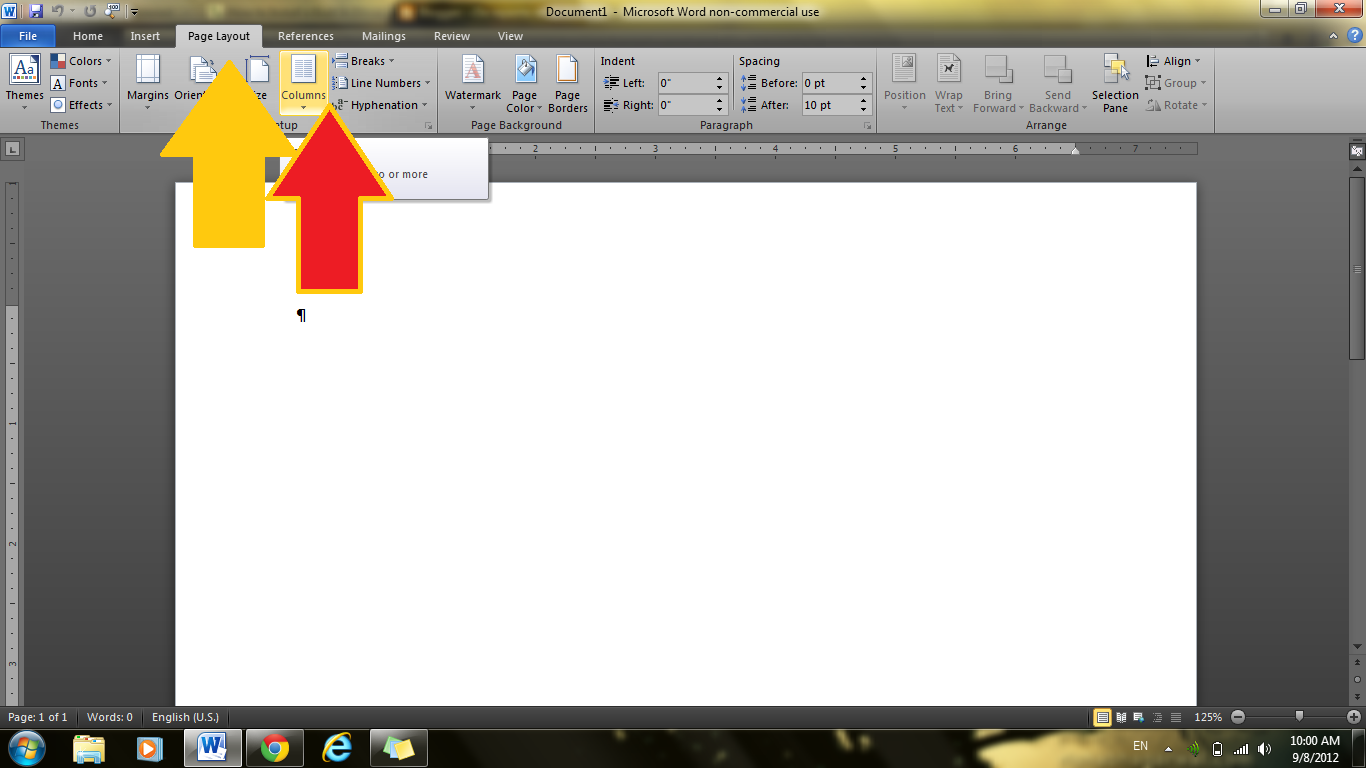
Task: Click the vertical scrollbar thumb
Action: 1357,270
